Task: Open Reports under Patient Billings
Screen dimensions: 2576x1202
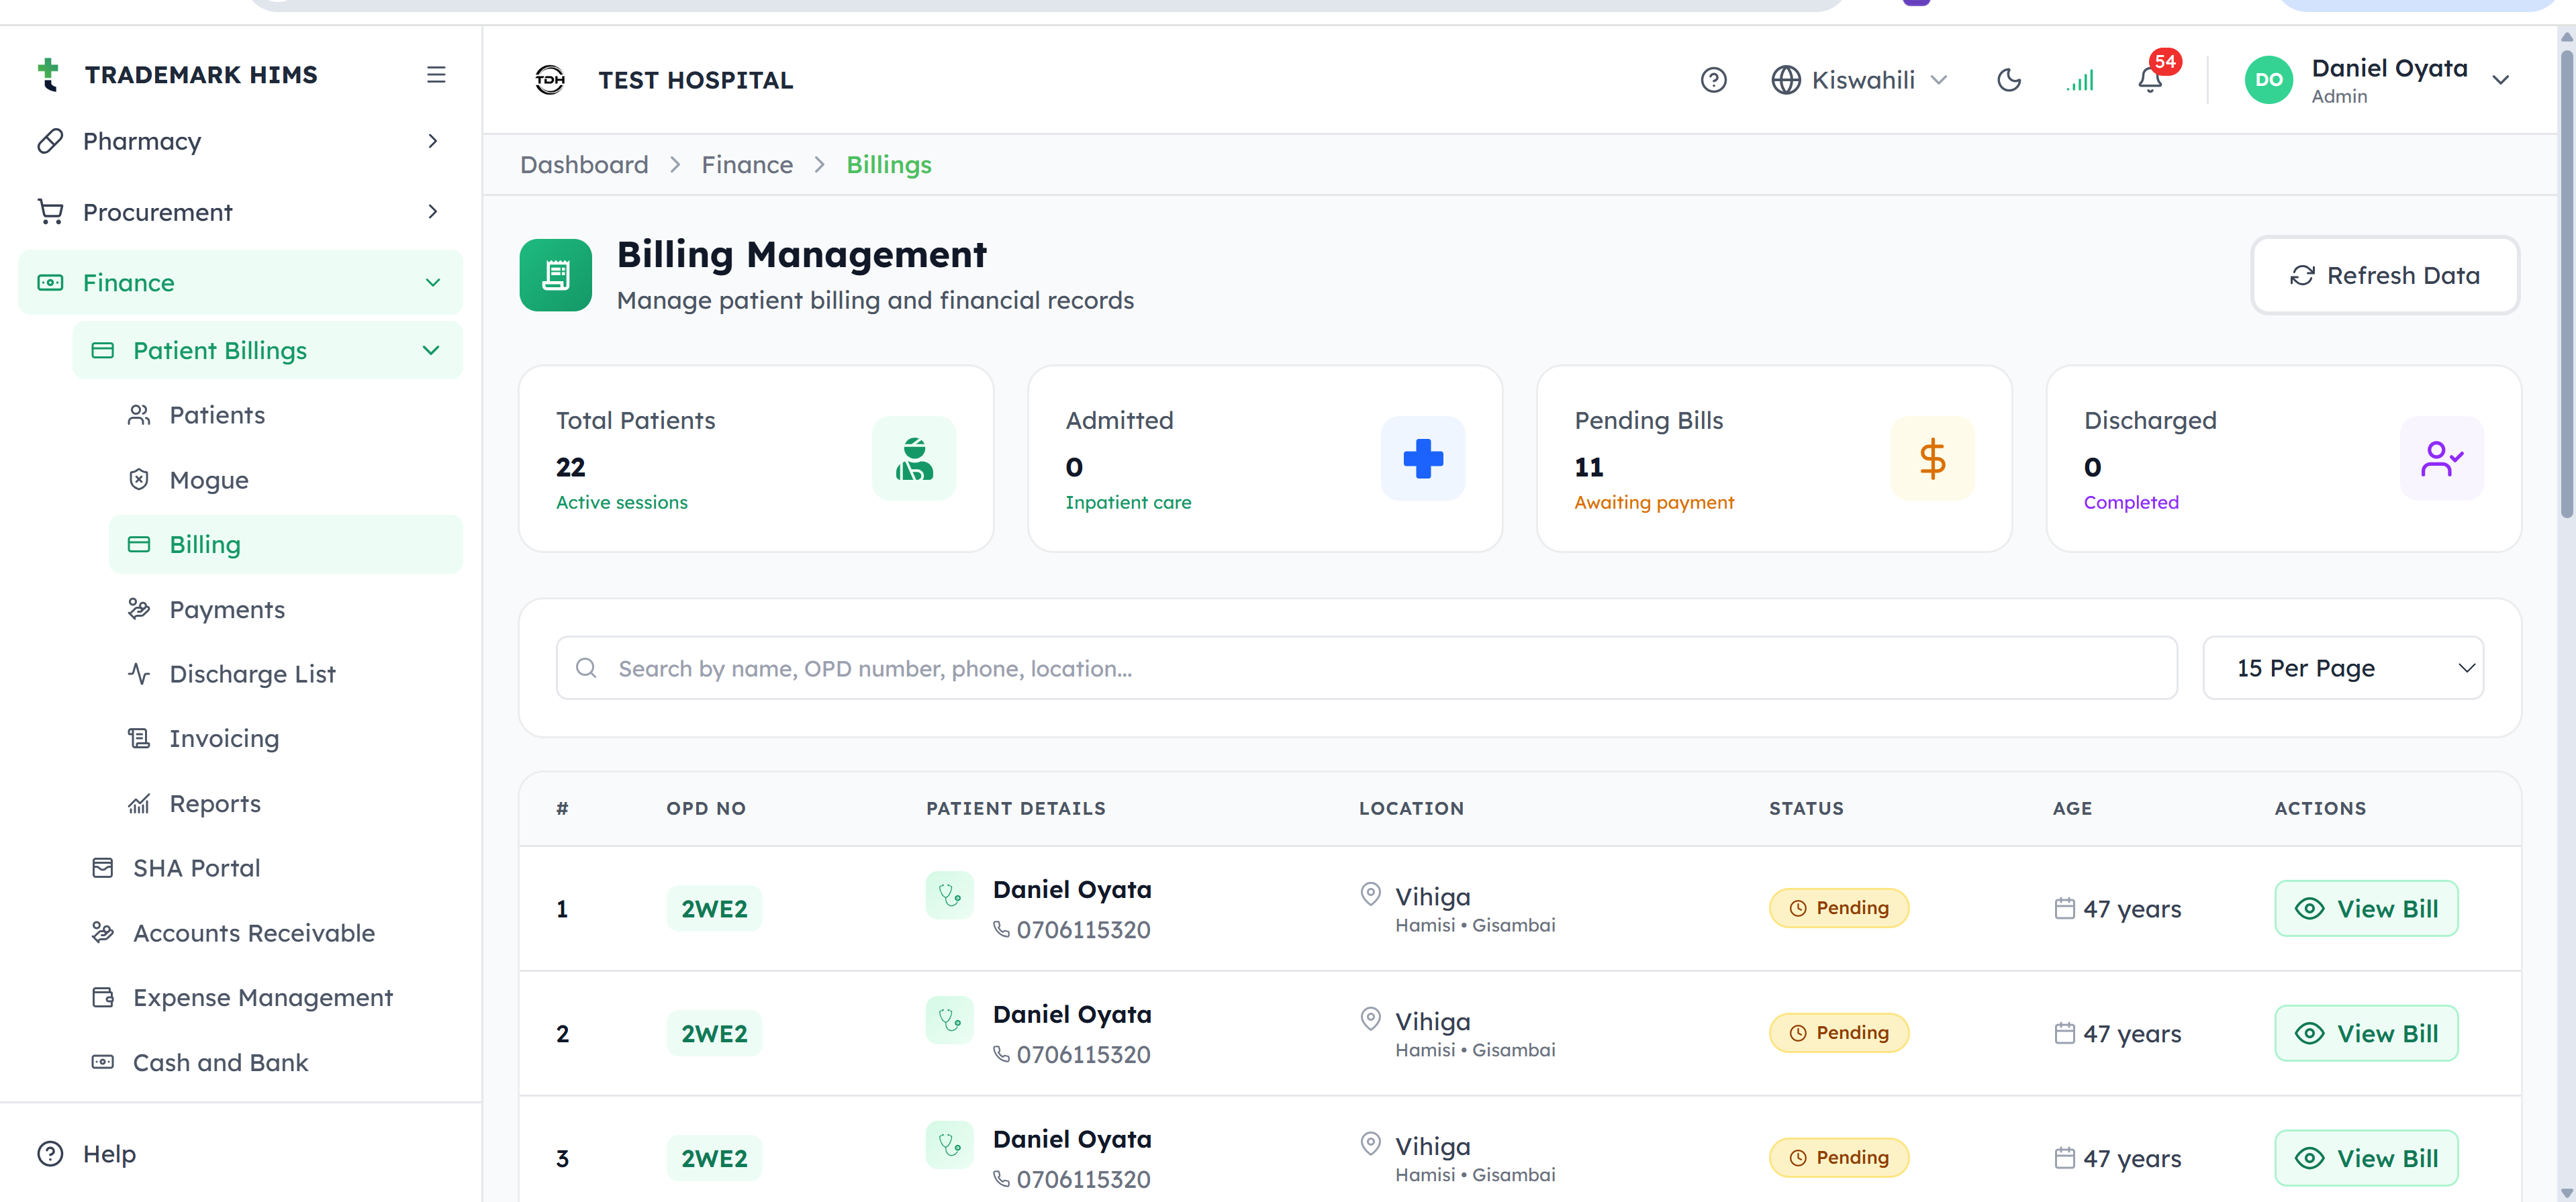Action: click(x=285, y=804)
